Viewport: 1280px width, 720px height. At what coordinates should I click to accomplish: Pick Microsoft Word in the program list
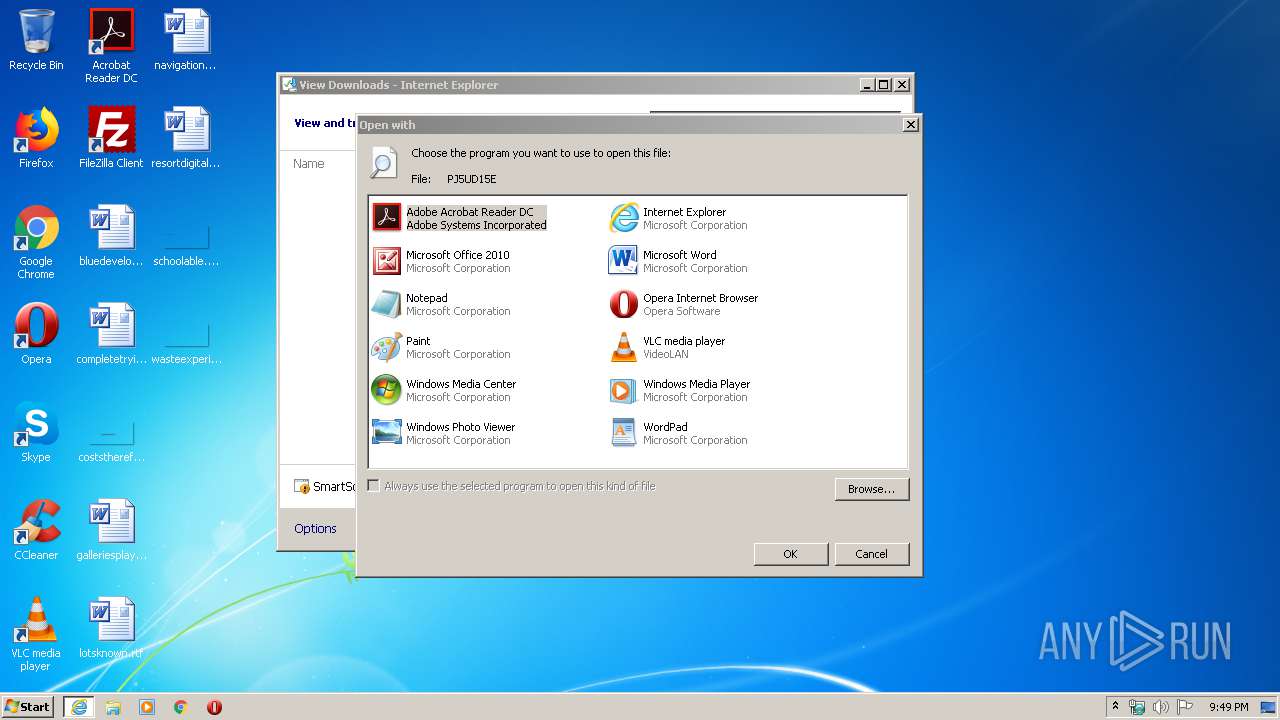pos(680,261)
